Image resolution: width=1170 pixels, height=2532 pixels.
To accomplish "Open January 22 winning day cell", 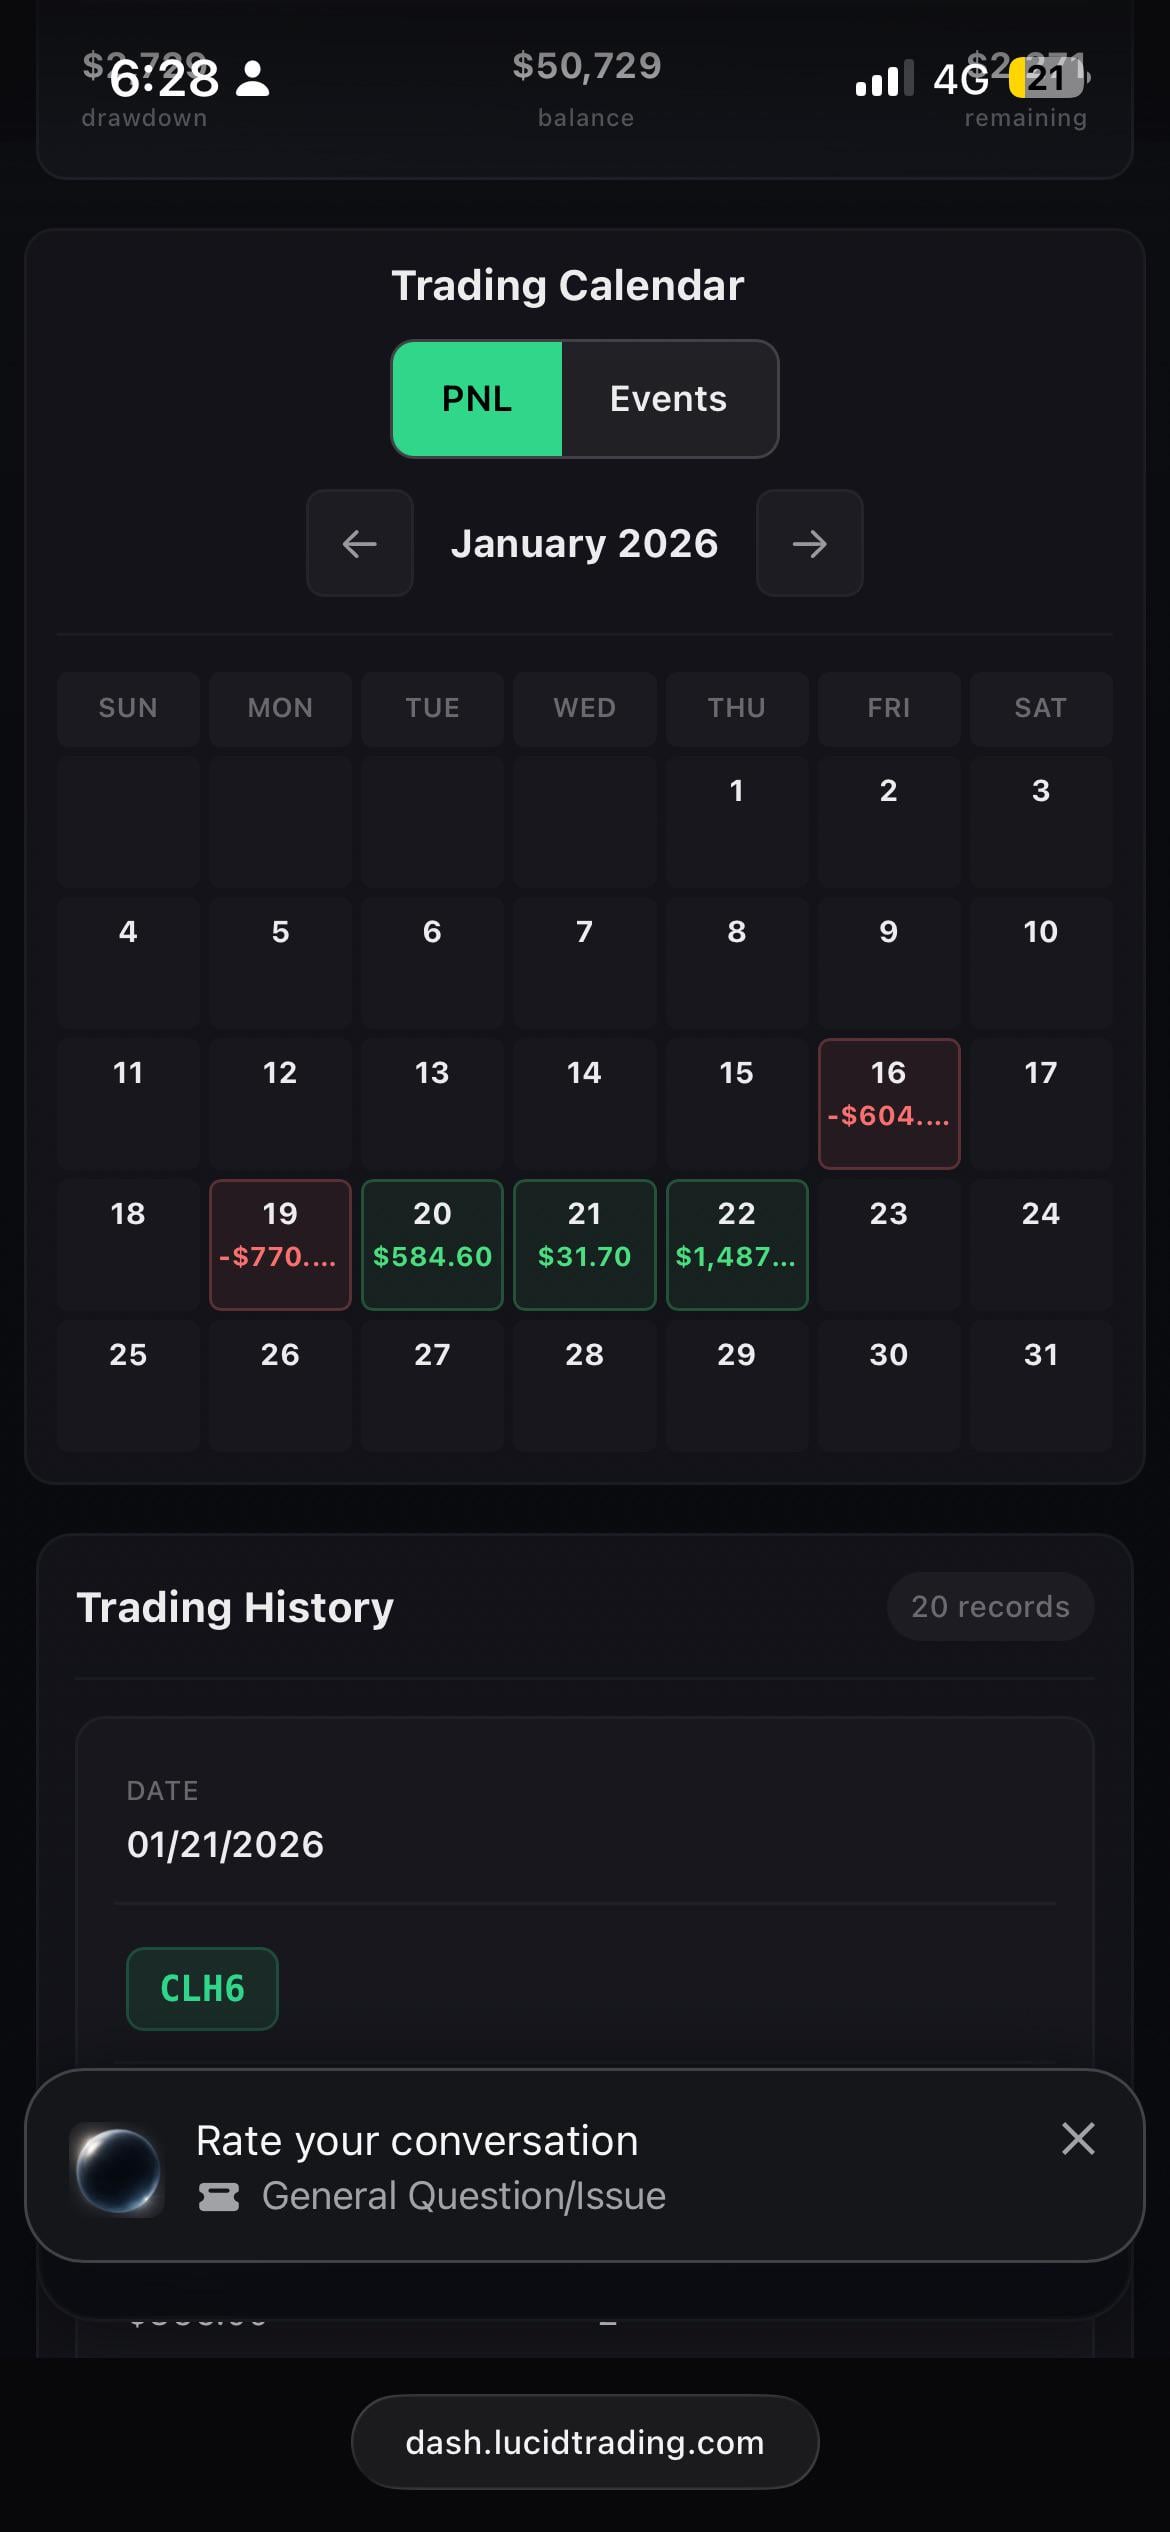I will coord(737,1244).
